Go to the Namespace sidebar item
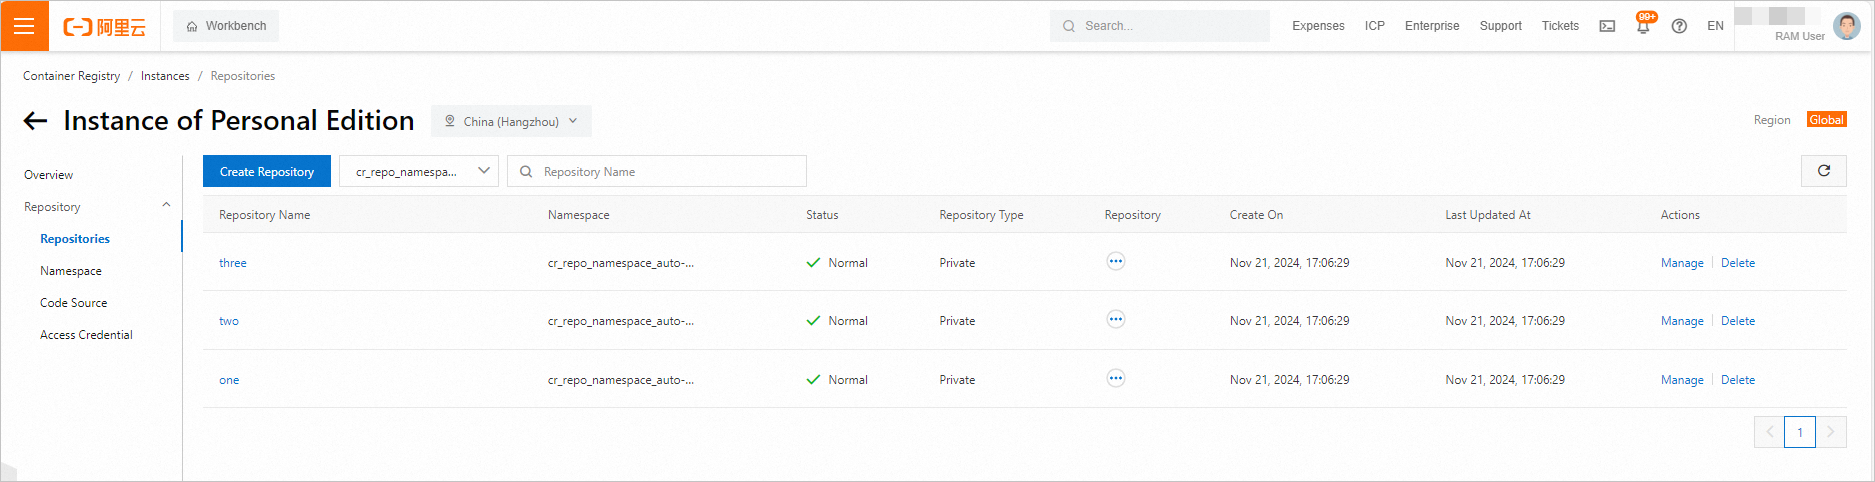 (71, 271)
